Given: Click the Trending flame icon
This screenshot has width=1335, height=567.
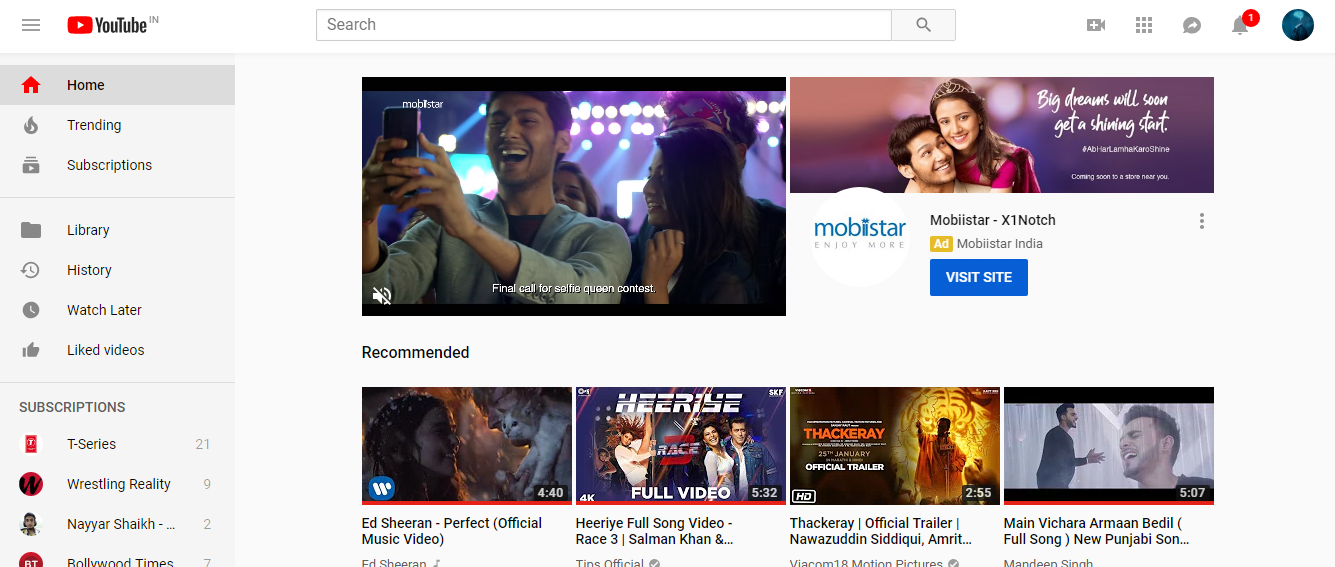Looking at the screenshot, I should click(x=31, y=125).
